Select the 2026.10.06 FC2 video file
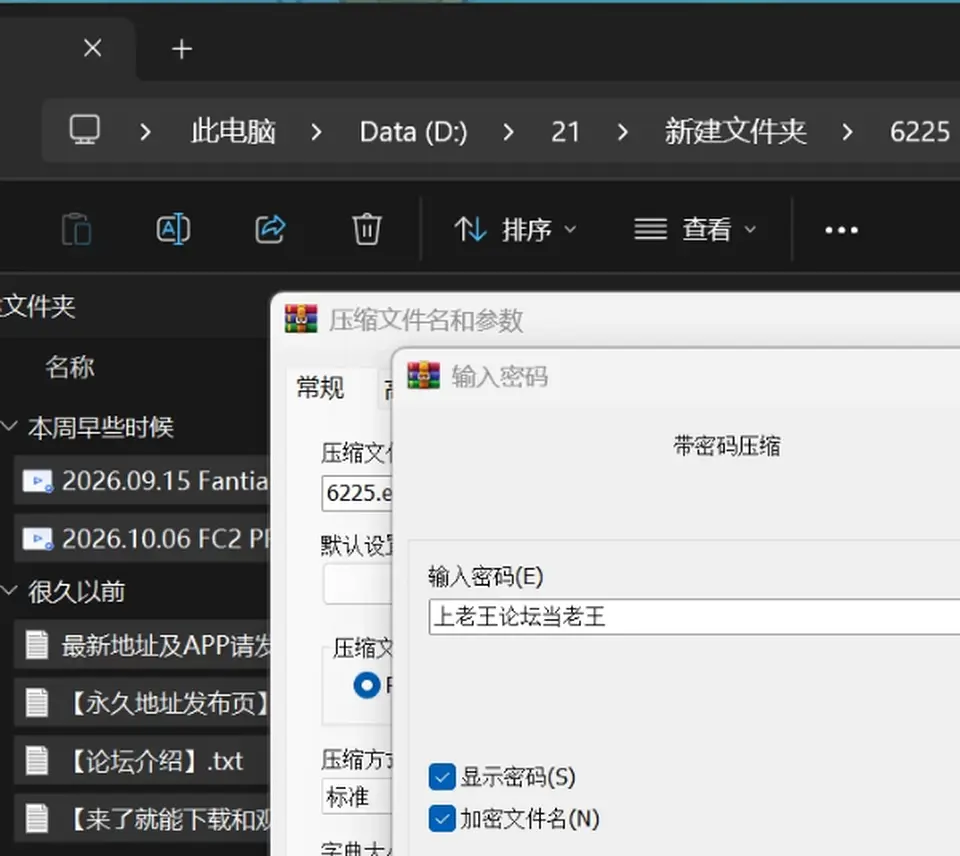This screenshot has width=960, height=856. [x=142, y=539]
